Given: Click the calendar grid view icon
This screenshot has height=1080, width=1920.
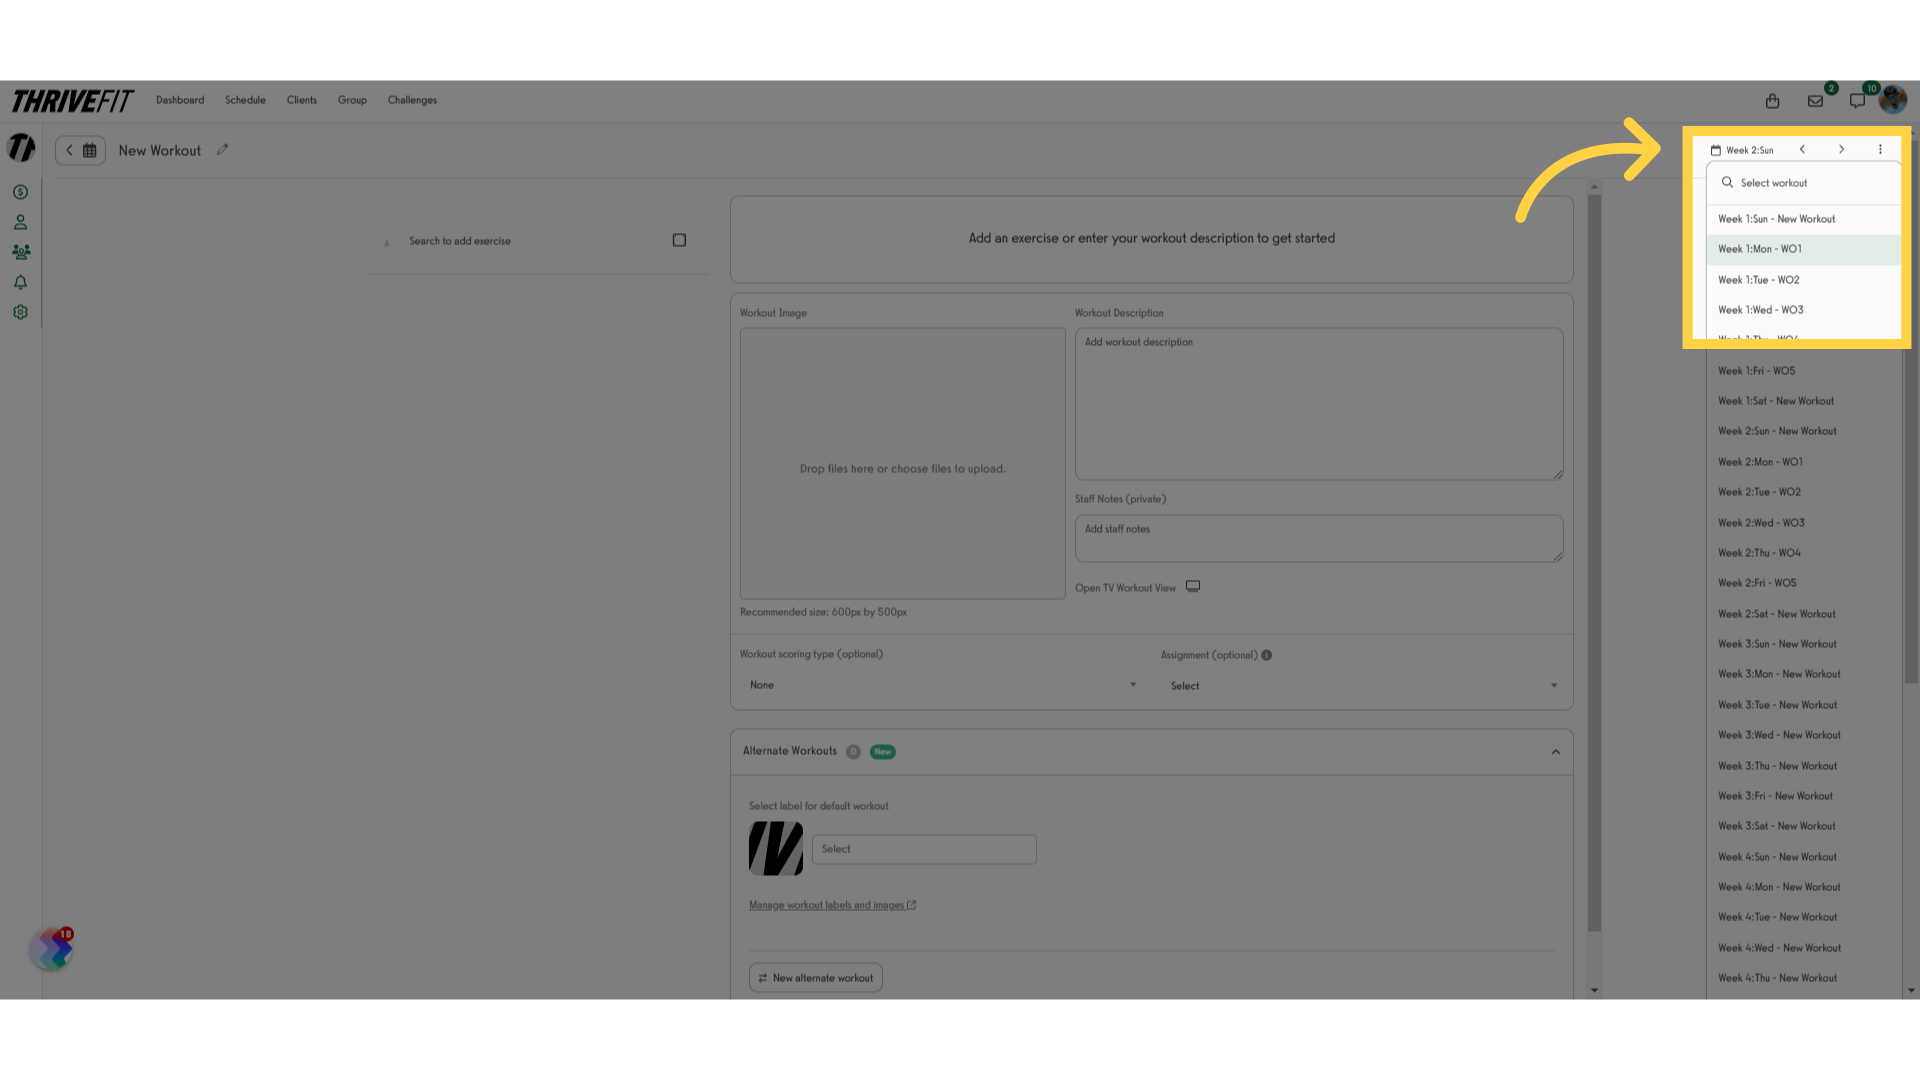Looking at the screenshot, I should pyautogui.click(x=90, y=149).
